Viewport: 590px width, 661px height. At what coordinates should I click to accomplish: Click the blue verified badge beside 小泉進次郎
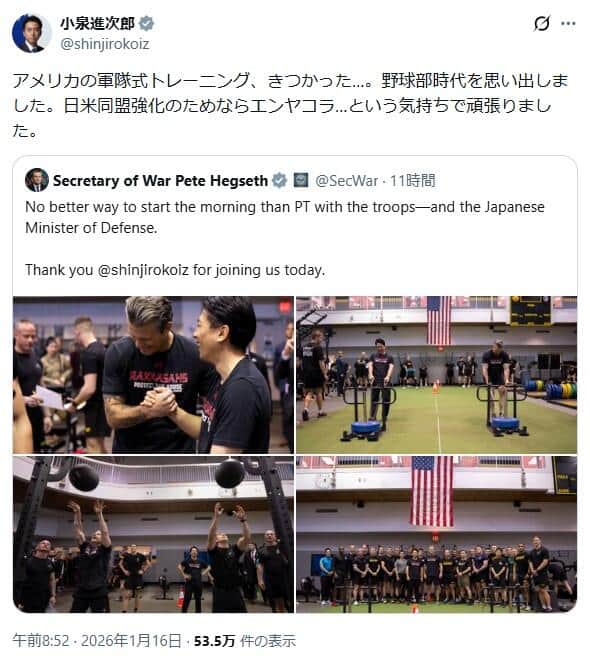pyautogui.click(x=146, y=24)
